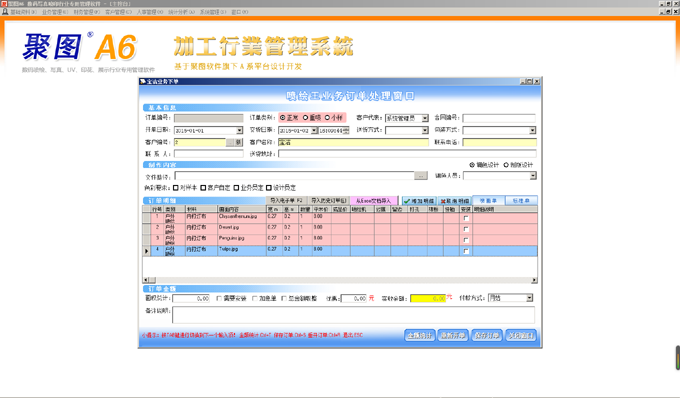Check the box in the Tulips.jpg row
Screen dimensions: 680x398
466,251
